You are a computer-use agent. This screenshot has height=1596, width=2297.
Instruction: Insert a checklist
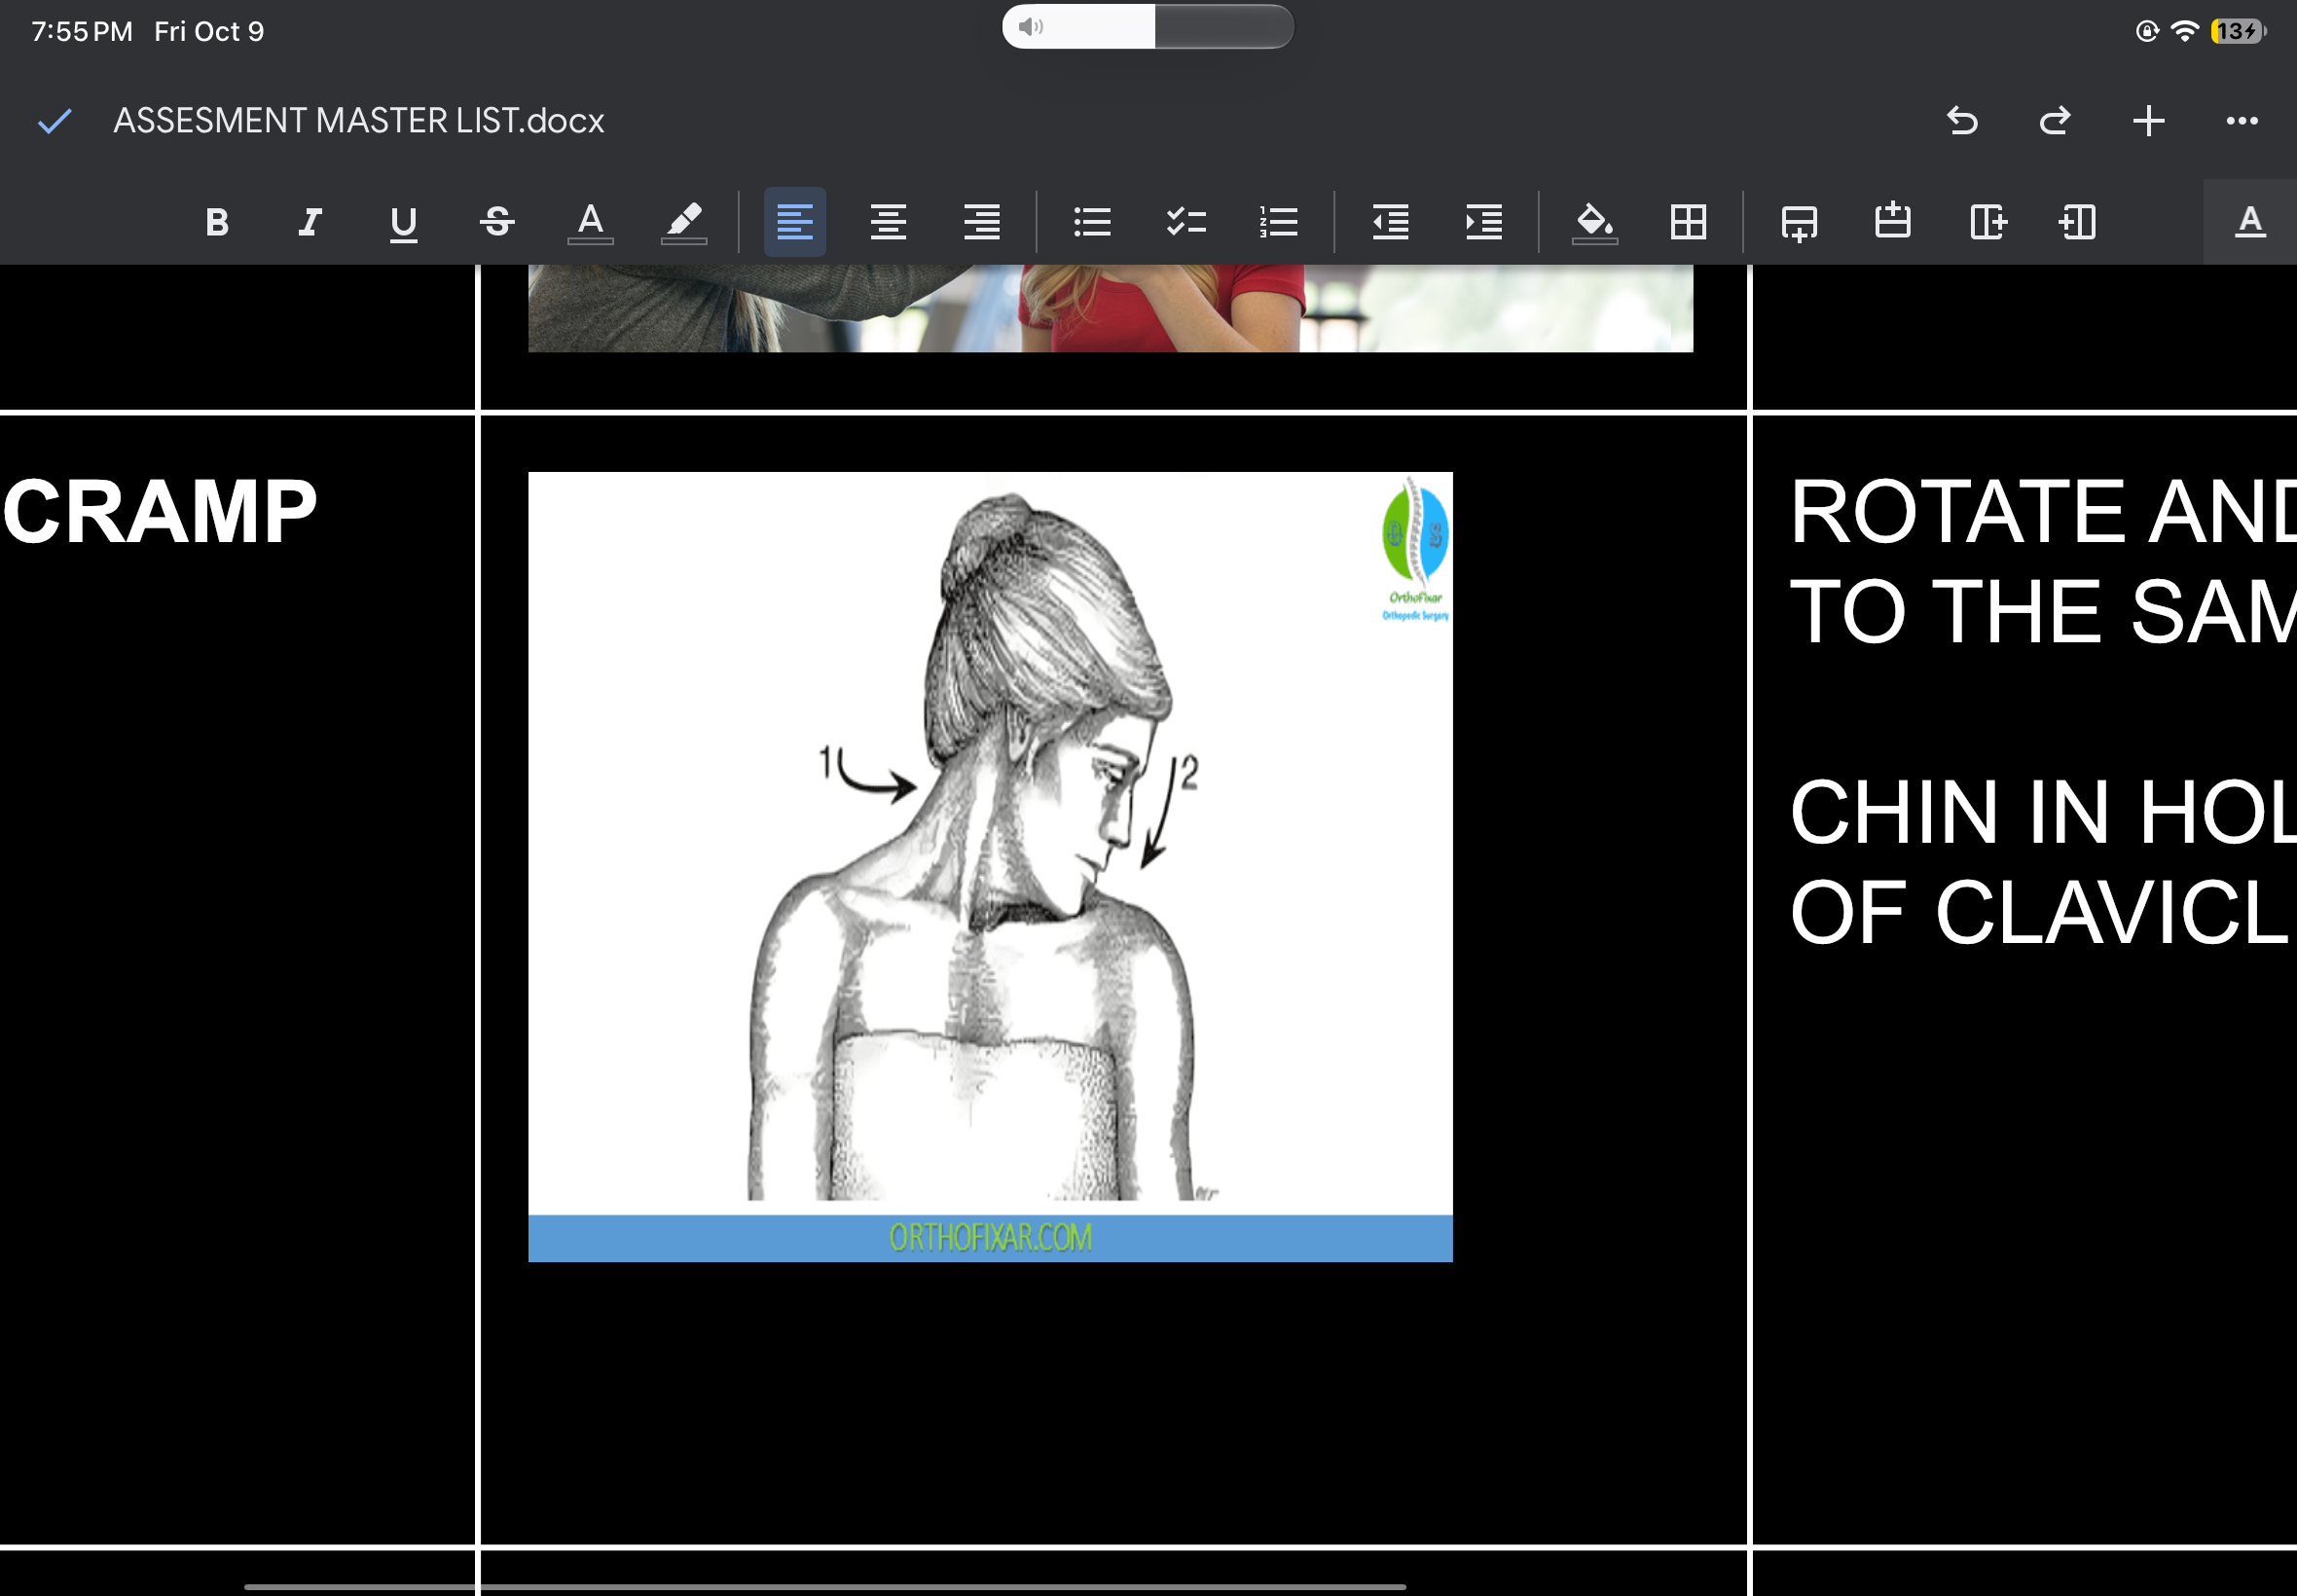pos(1186,222)
